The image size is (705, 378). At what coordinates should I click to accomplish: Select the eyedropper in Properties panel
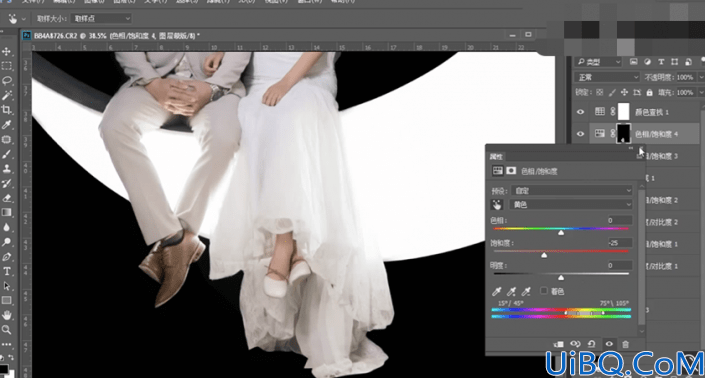coord(496,291)
